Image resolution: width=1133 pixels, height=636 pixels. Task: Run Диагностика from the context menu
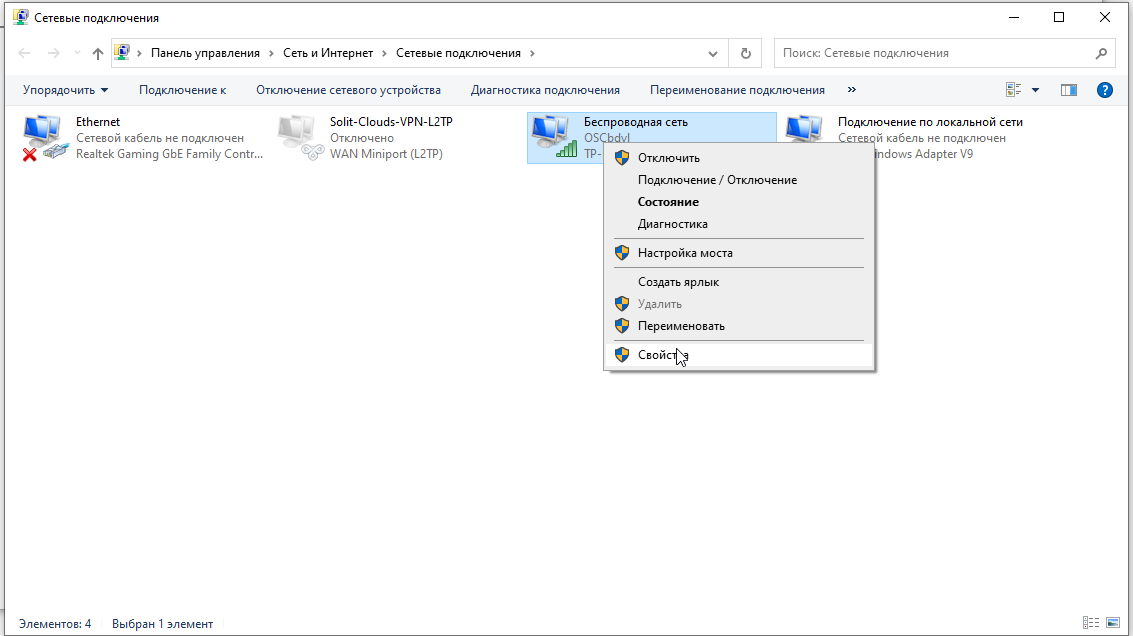[738, 224]
